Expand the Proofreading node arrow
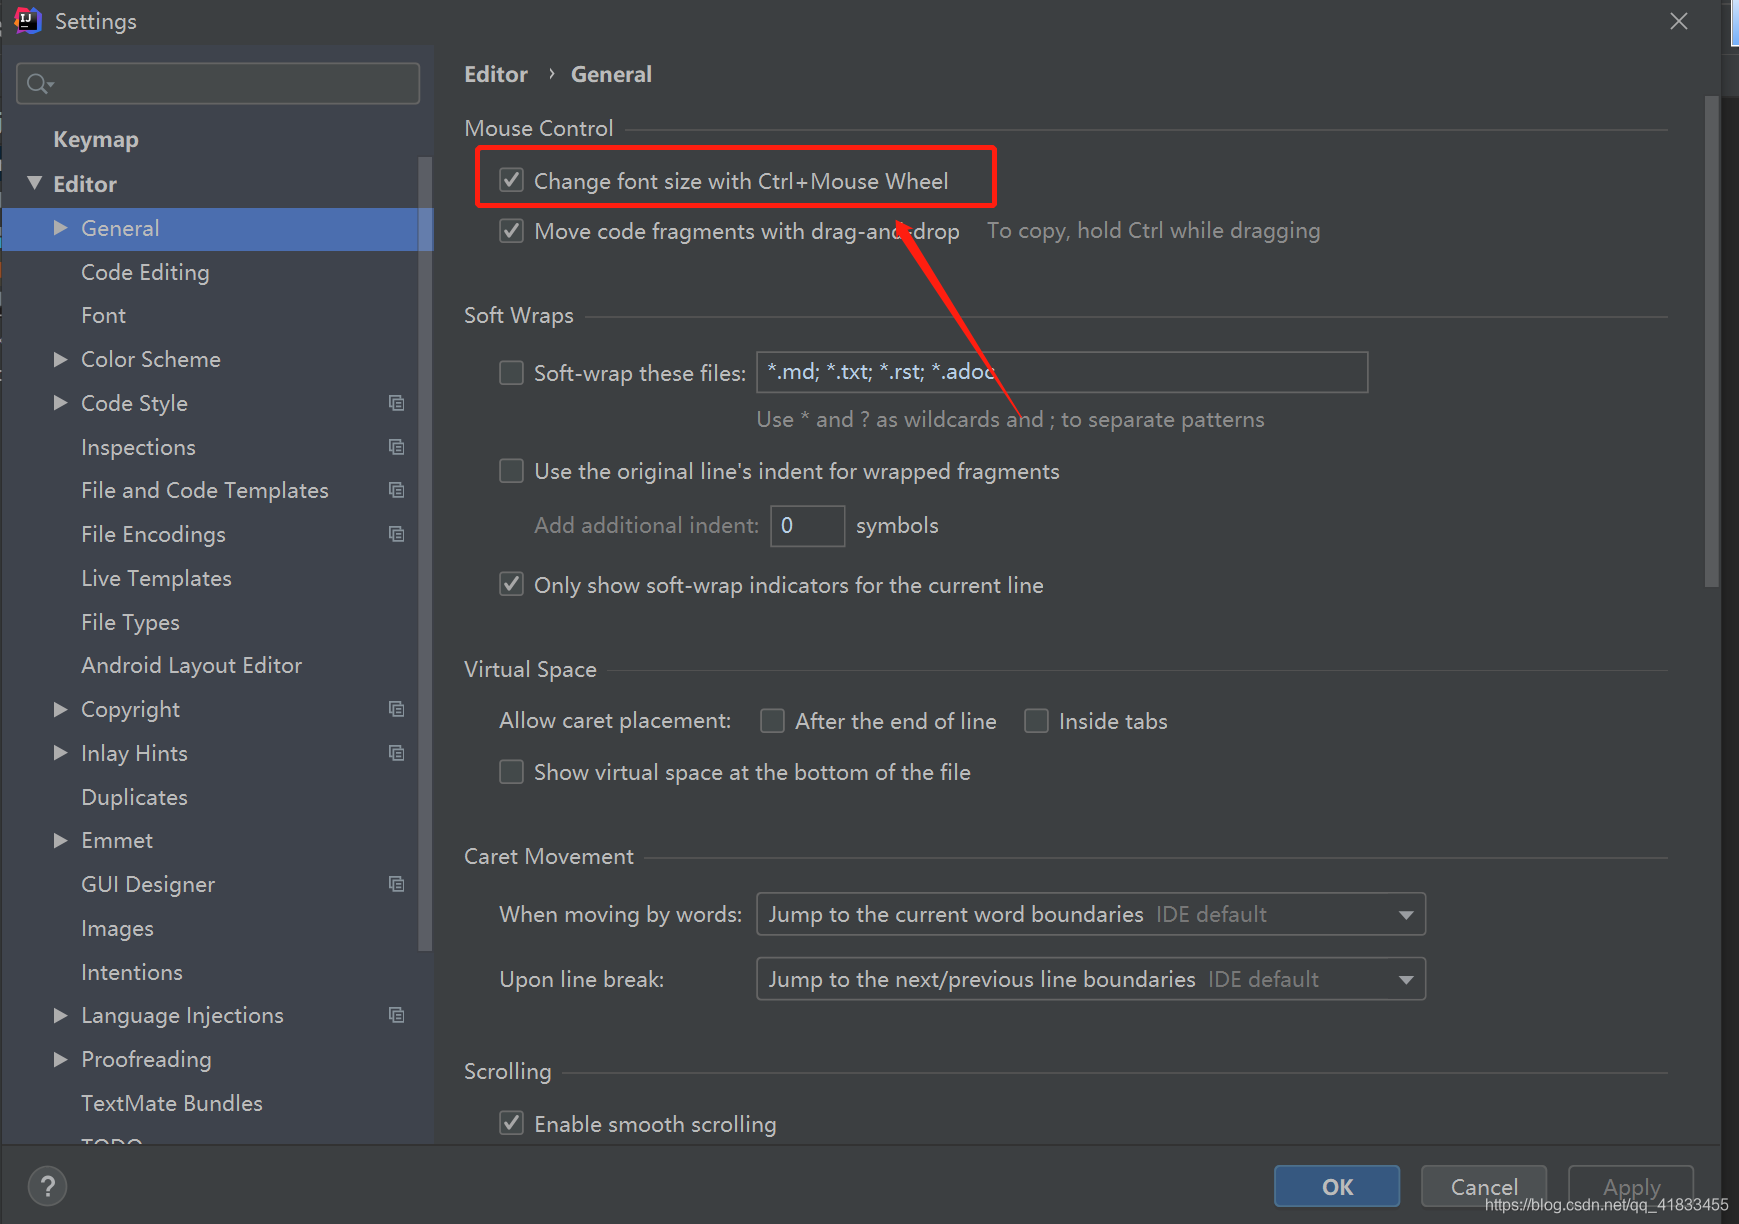The image size is (1739, 1224). click(60, 1059)
